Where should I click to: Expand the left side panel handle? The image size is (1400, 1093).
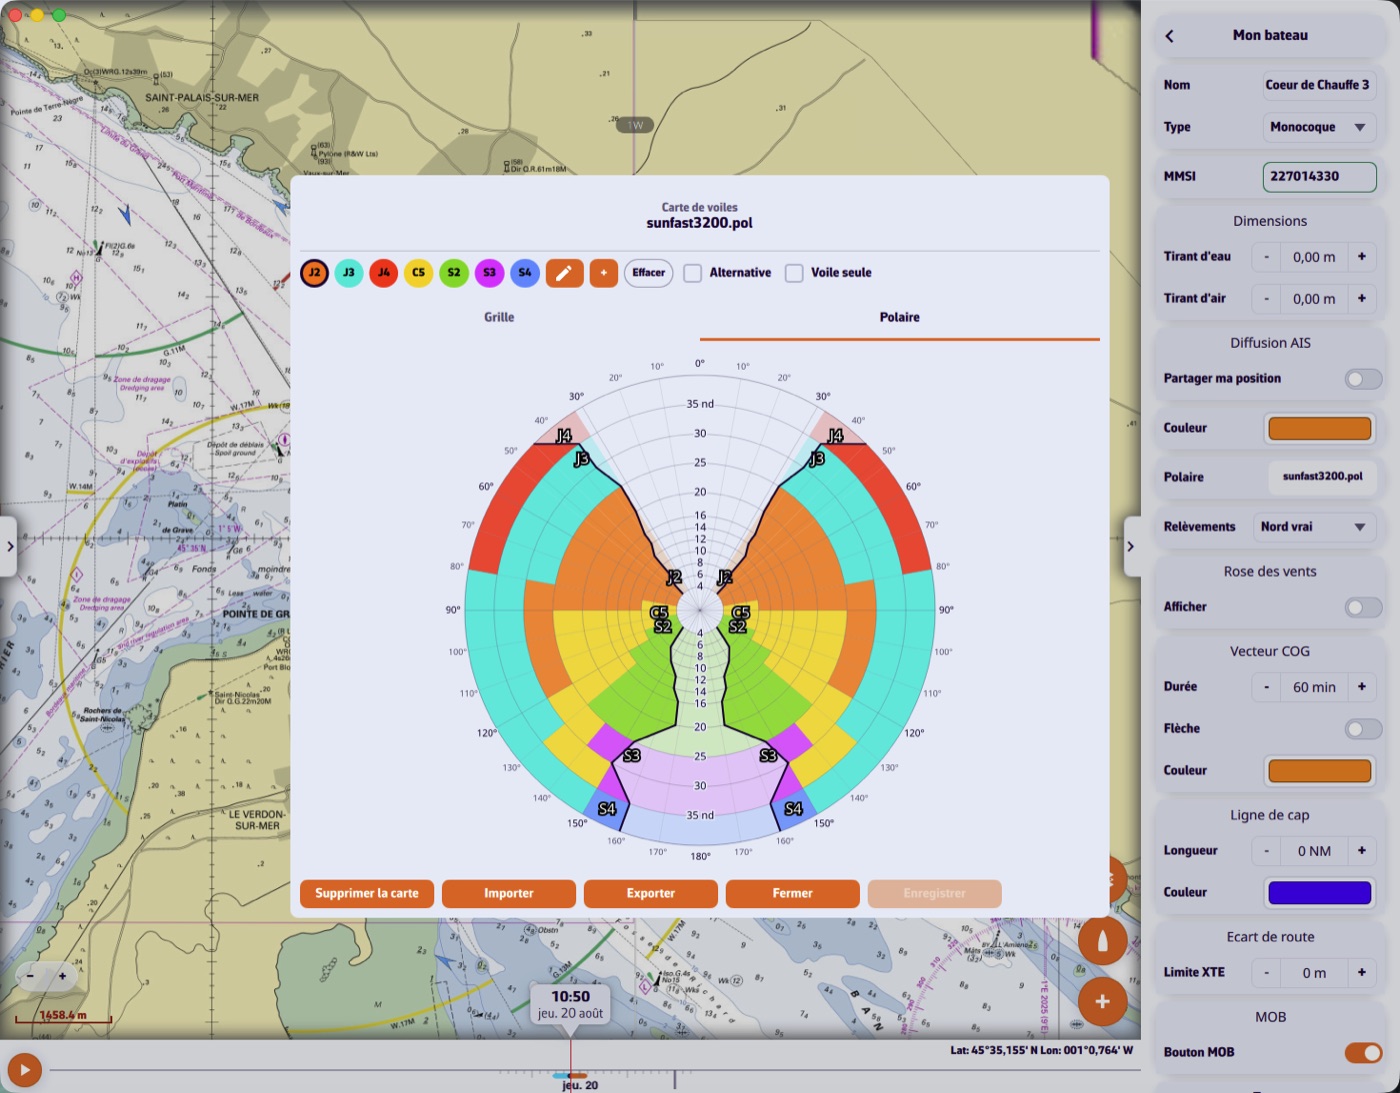(x=9, y=547)
